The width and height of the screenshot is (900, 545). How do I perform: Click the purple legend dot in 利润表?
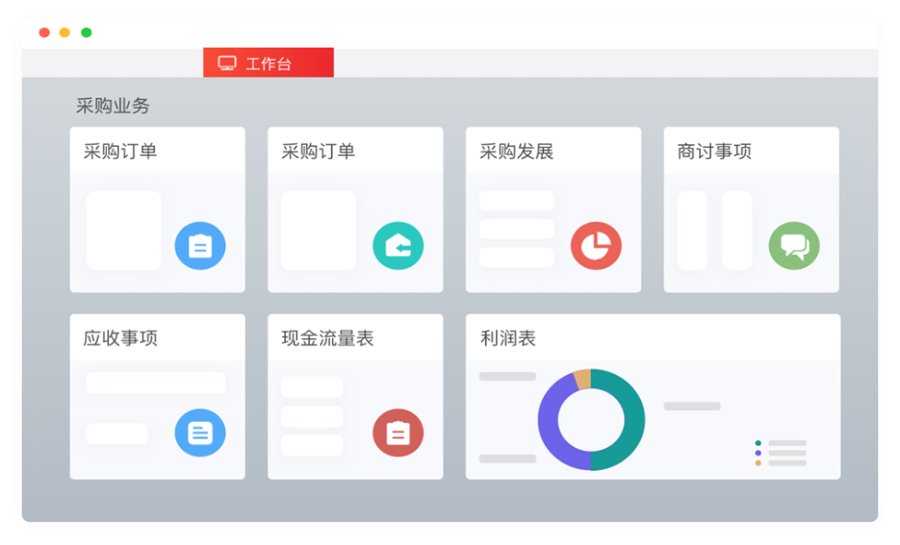[x=758, y=453]
